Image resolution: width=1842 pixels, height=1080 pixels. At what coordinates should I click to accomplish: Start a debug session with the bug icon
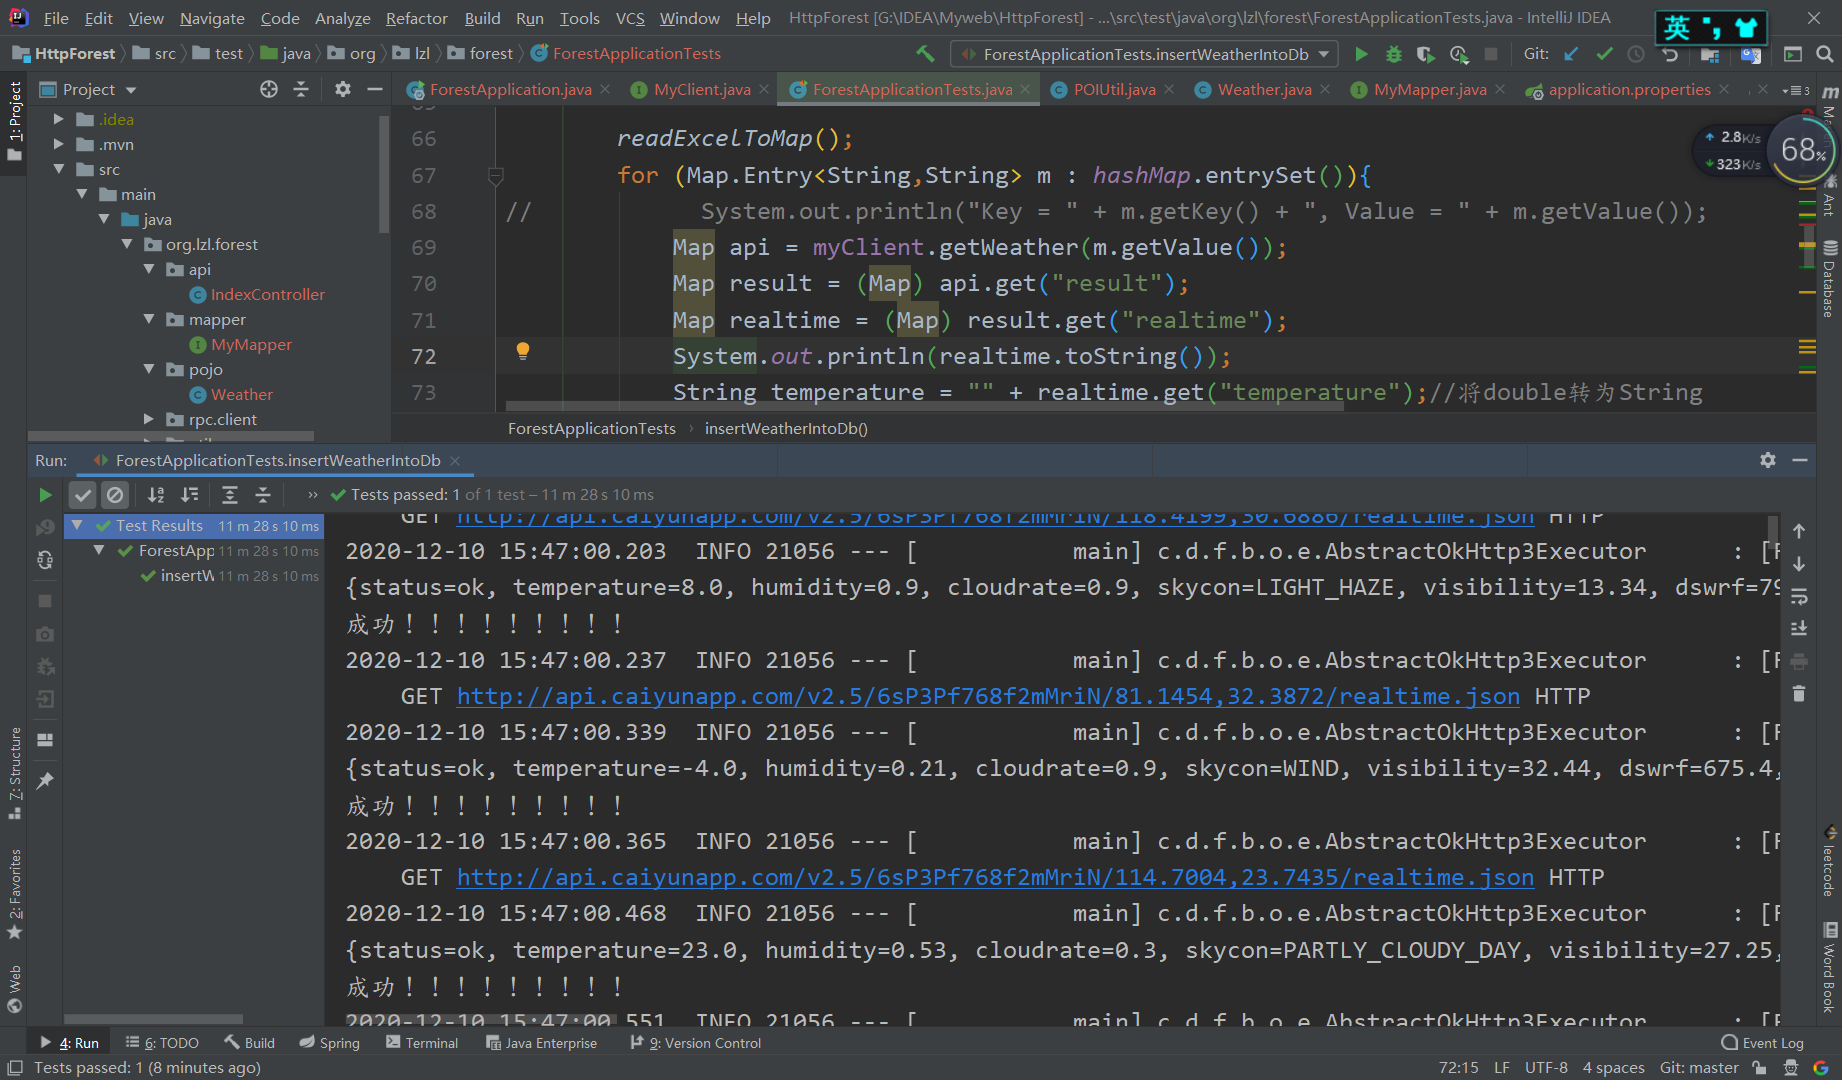[x=1393, y=54]
